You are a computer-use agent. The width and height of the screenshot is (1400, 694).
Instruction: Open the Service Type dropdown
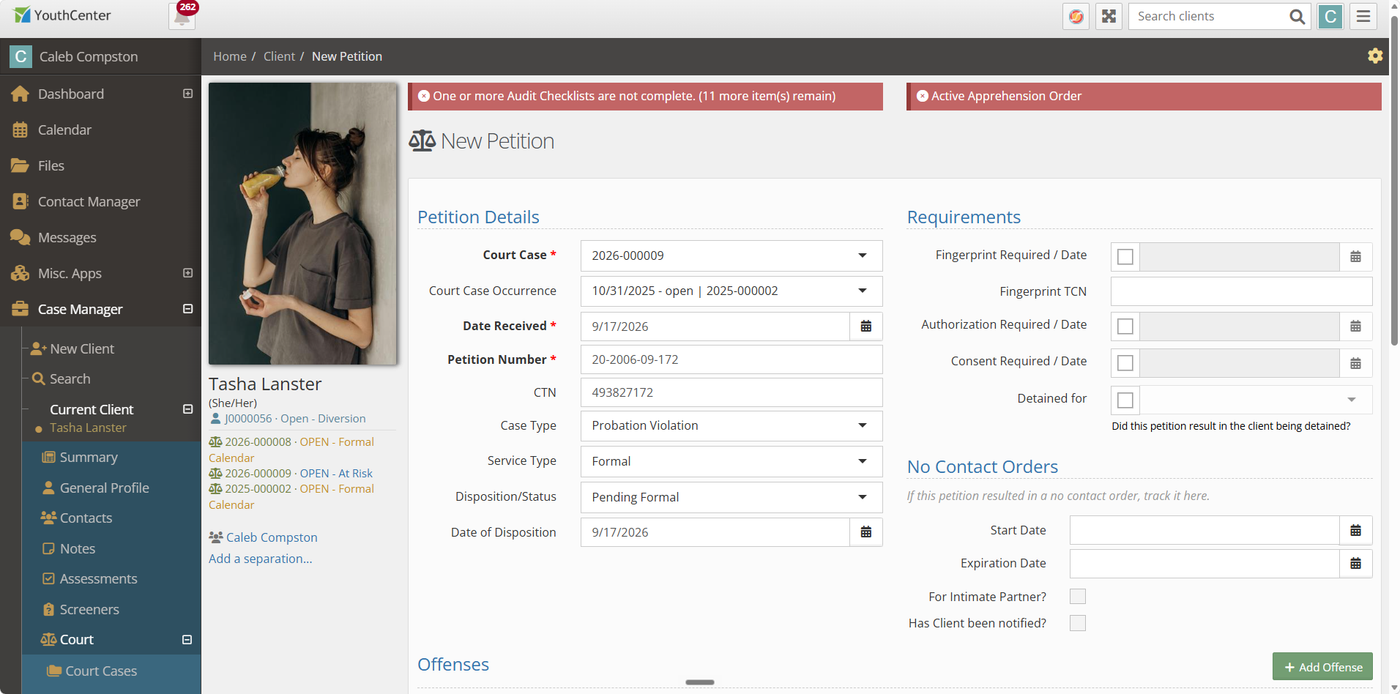coord(731,461)
